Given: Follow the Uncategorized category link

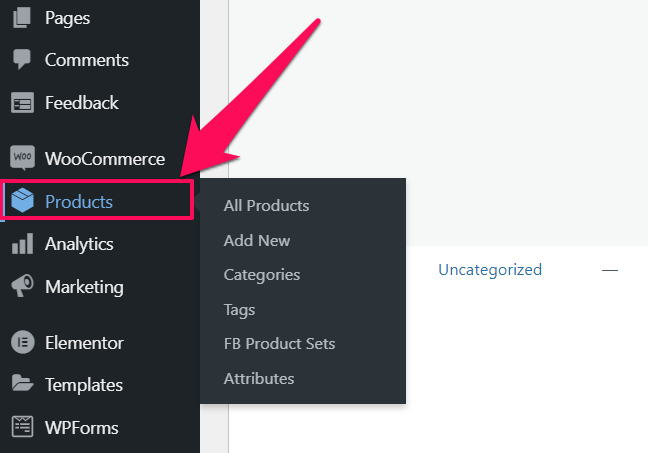Looking at the screenshot, I should coord(490,270).
